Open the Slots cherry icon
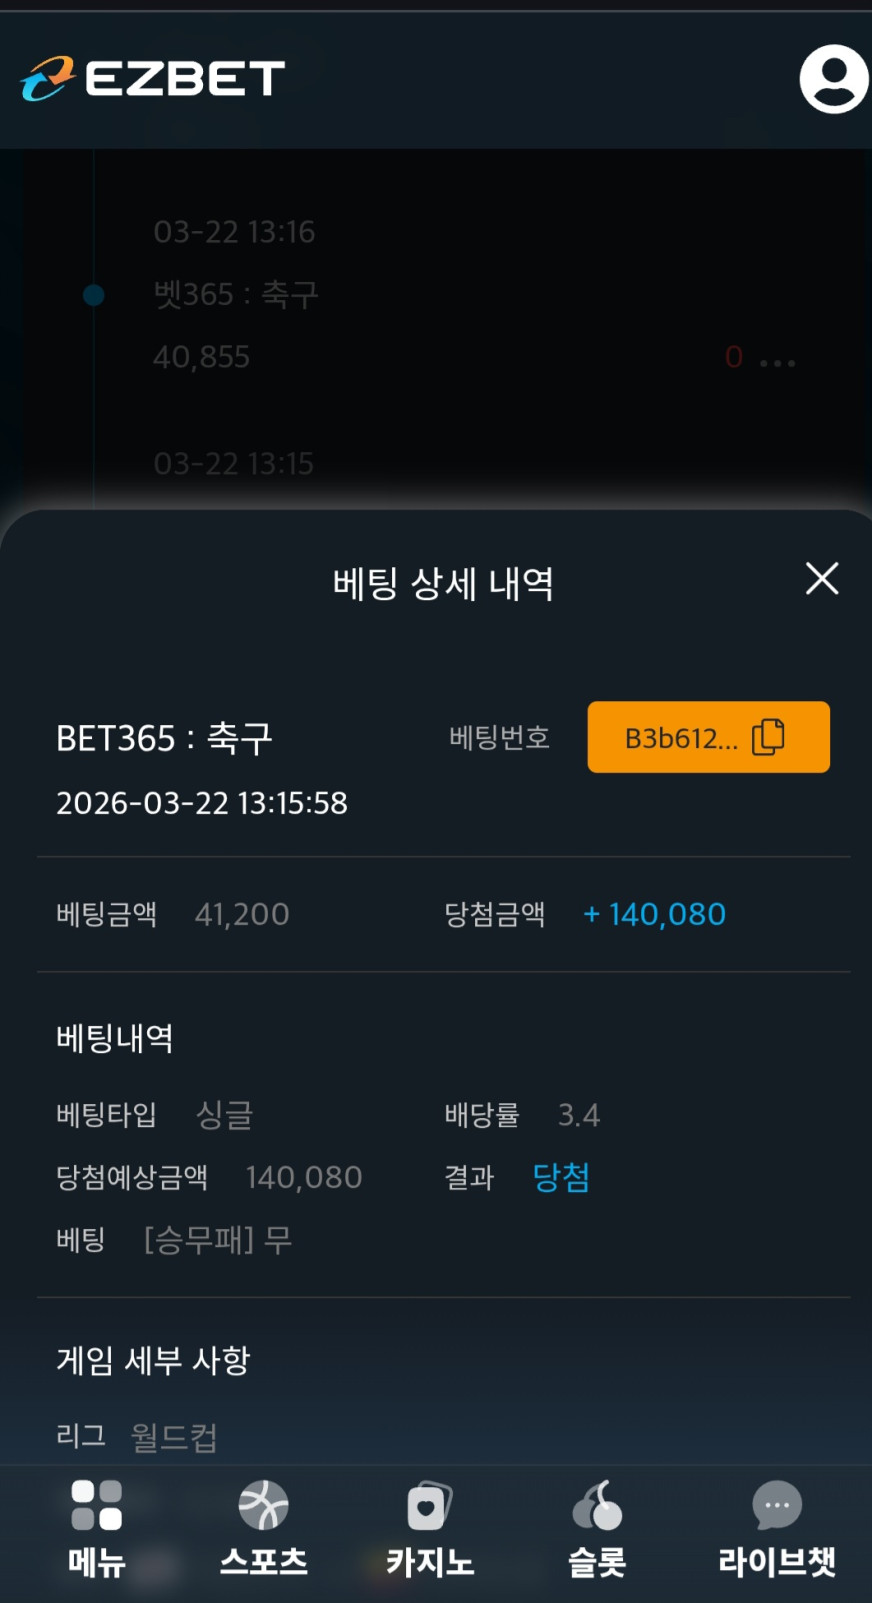872x1603 pixels. click(x=597, y=1506)
